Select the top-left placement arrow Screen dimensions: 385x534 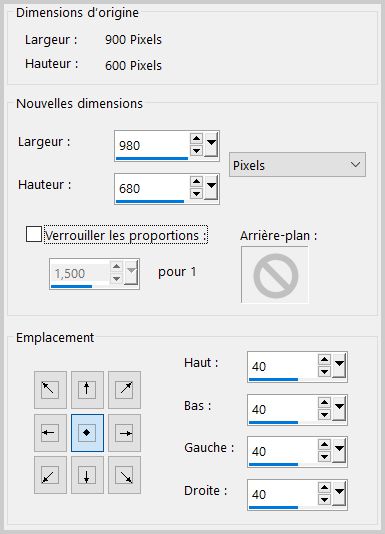tap(50, 390)
